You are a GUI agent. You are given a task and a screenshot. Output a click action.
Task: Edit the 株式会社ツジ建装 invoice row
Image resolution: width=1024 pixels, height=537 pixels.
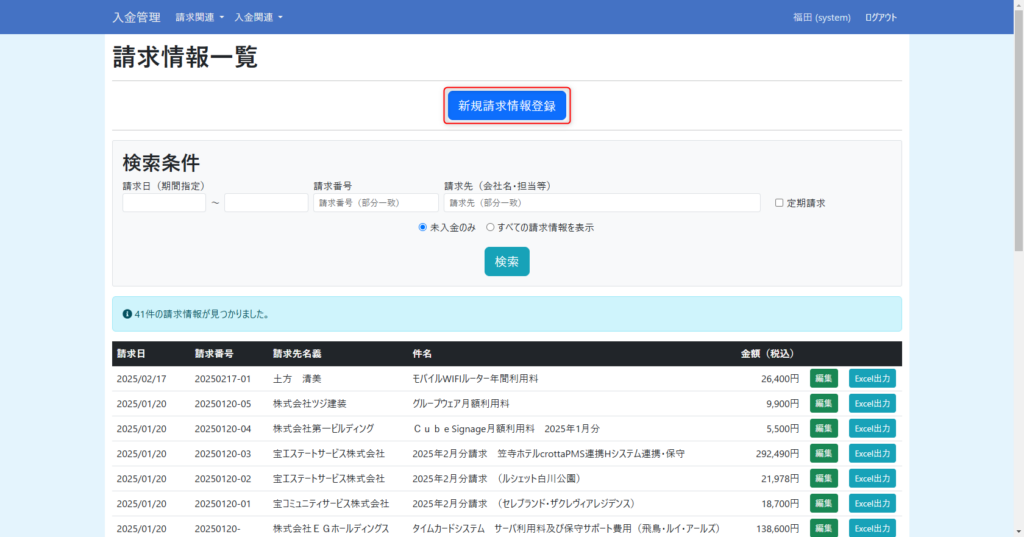coord(823,404)
